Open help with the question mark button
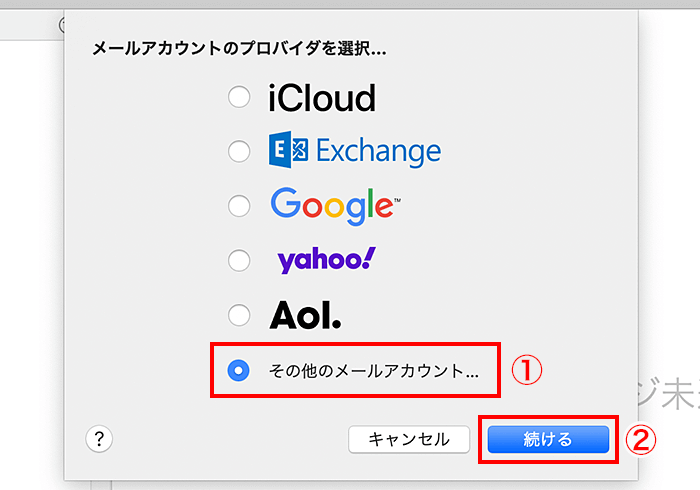 click(x=99, y=438)
